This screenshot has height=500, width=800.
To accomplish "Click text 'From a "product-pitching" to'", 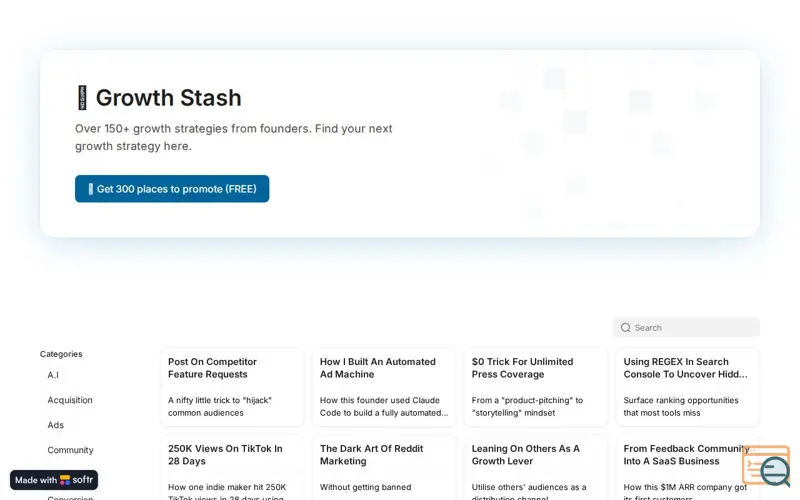I will [x=527, y=401].
